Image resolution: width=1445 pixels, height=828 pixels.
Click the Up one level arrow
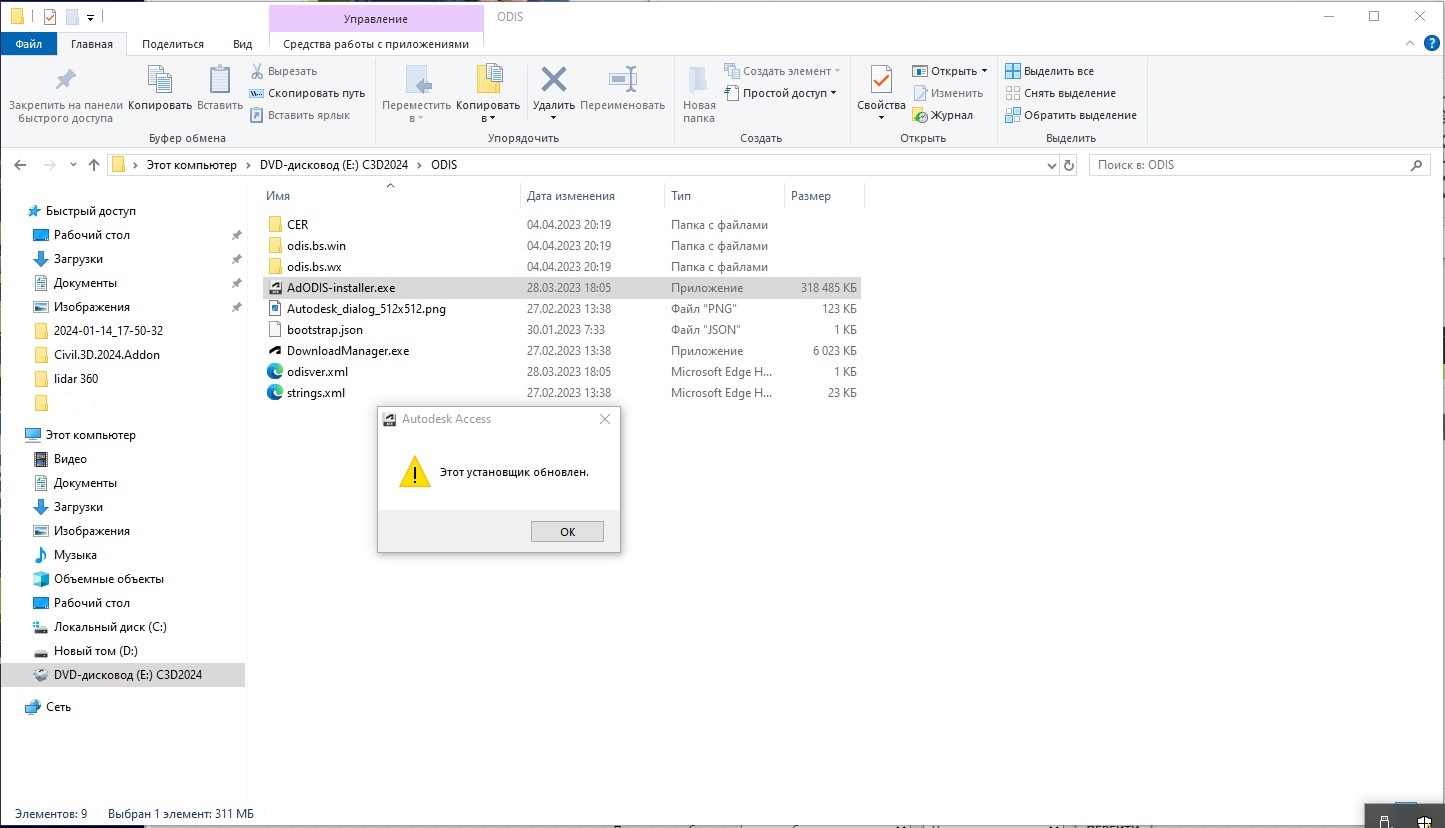coord(94,165)
